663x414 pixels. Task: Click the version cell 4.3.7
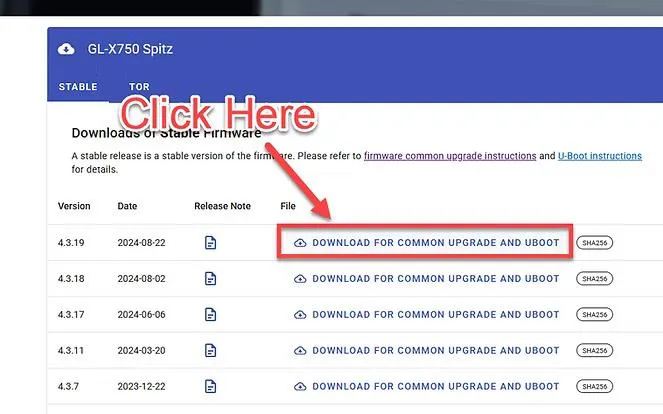[68, 387]
